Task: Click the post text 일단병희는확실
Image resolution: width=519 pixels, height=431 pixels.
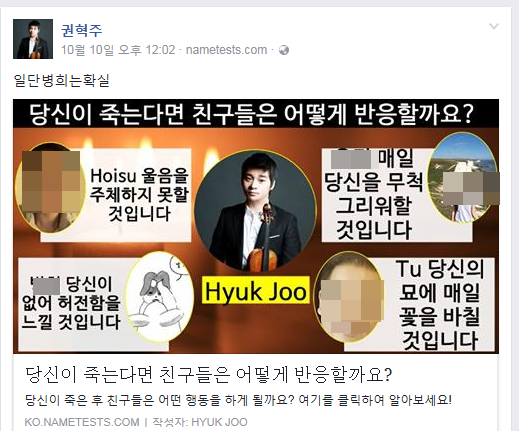Action: click(x=62, y=80)
